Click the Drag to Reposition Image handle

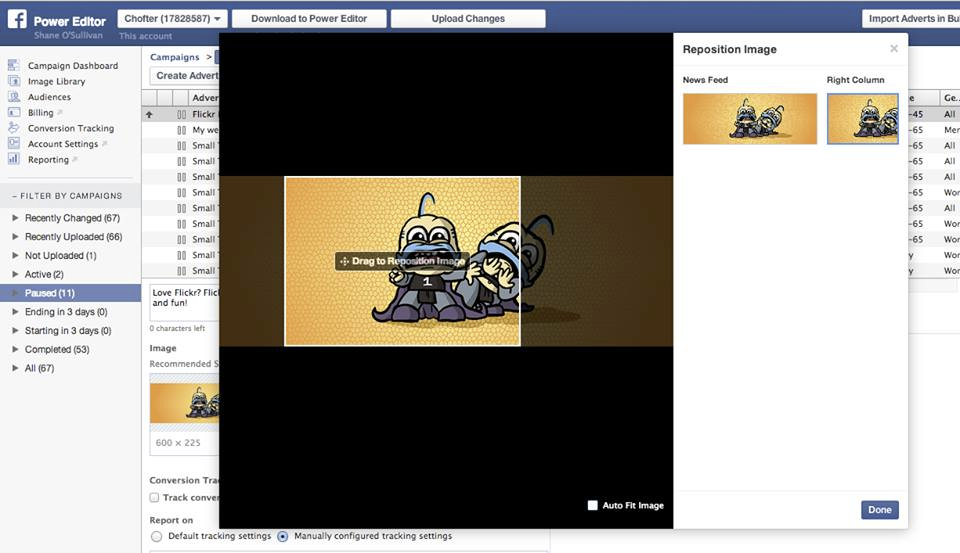tap(402, 261)
